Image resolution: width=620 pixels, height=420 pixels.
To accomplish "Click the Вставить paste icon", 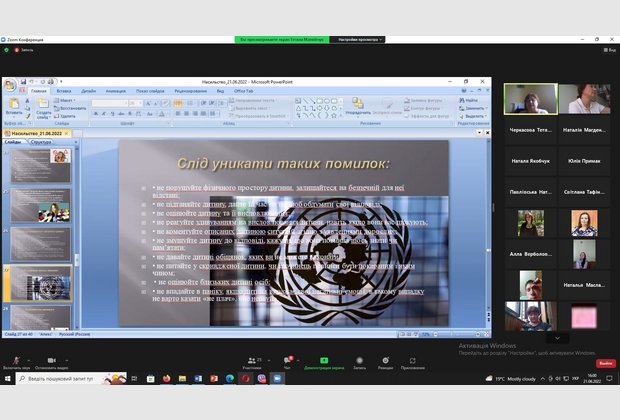I will [14, 104].
